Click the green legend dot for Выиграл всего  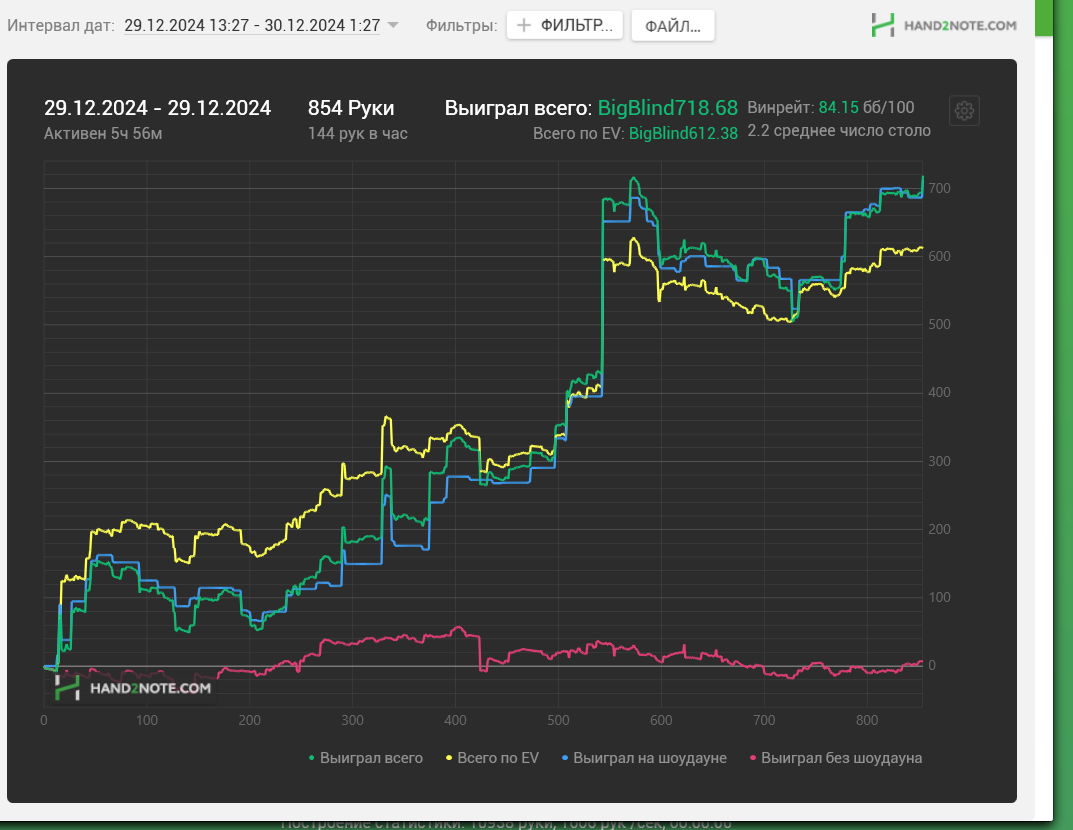click(312, 758)
